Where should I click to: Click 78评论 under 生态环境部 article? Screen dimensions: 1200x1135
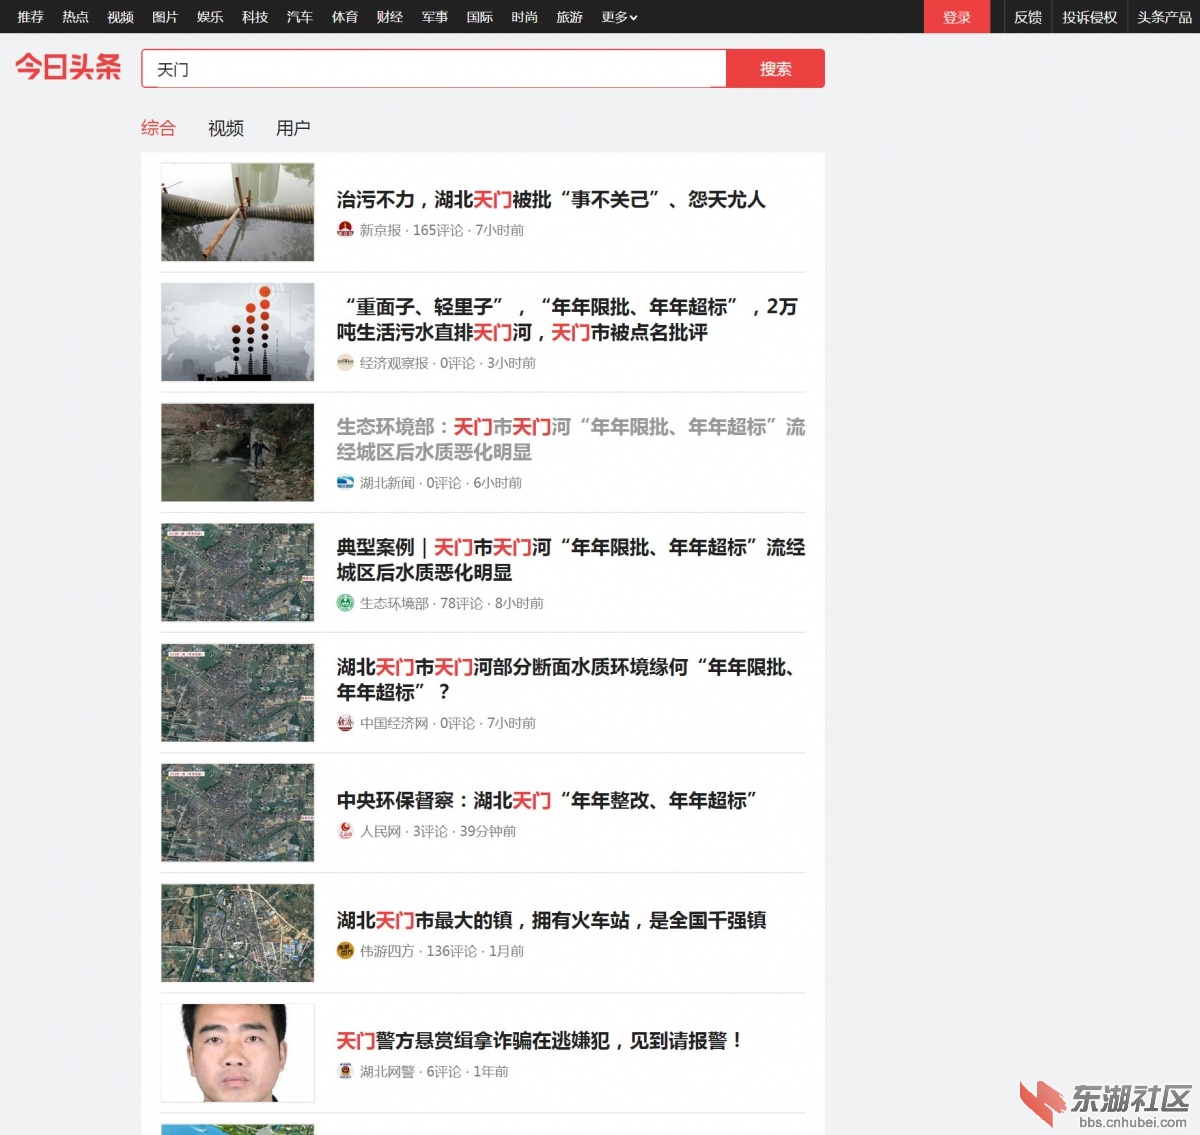(x=462, y=603)
